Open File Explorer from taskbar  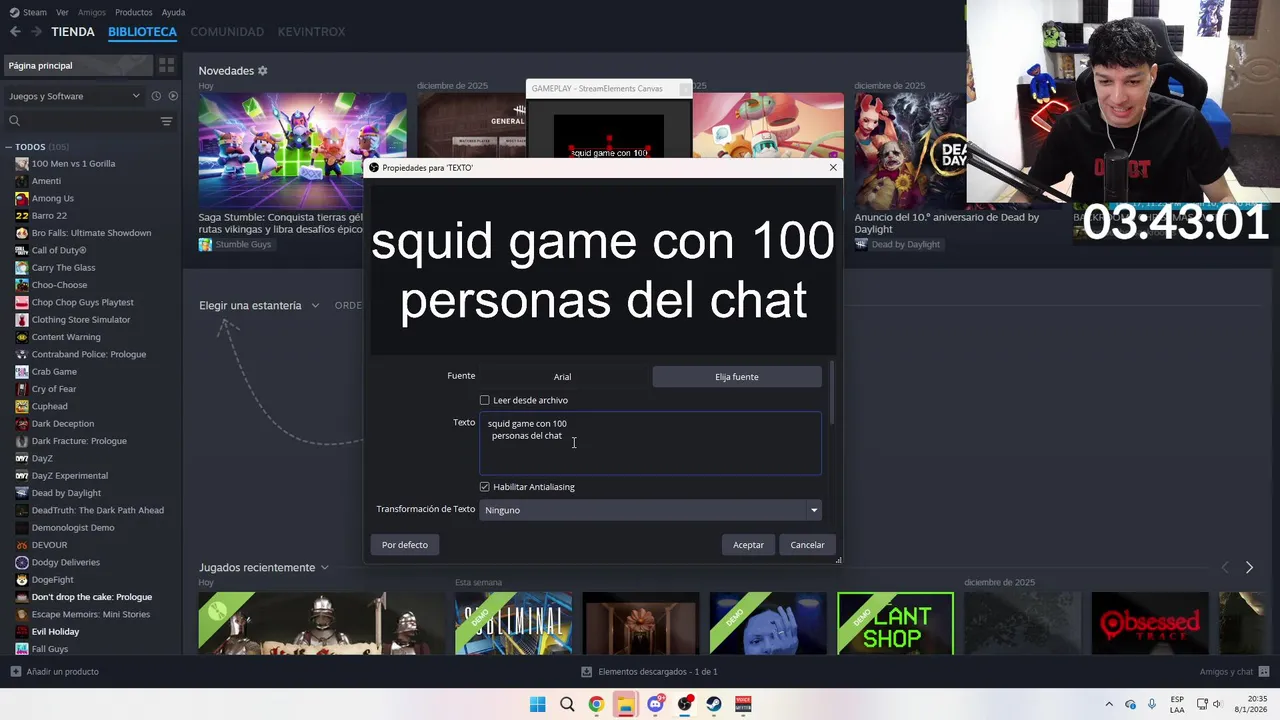point(625,704)
